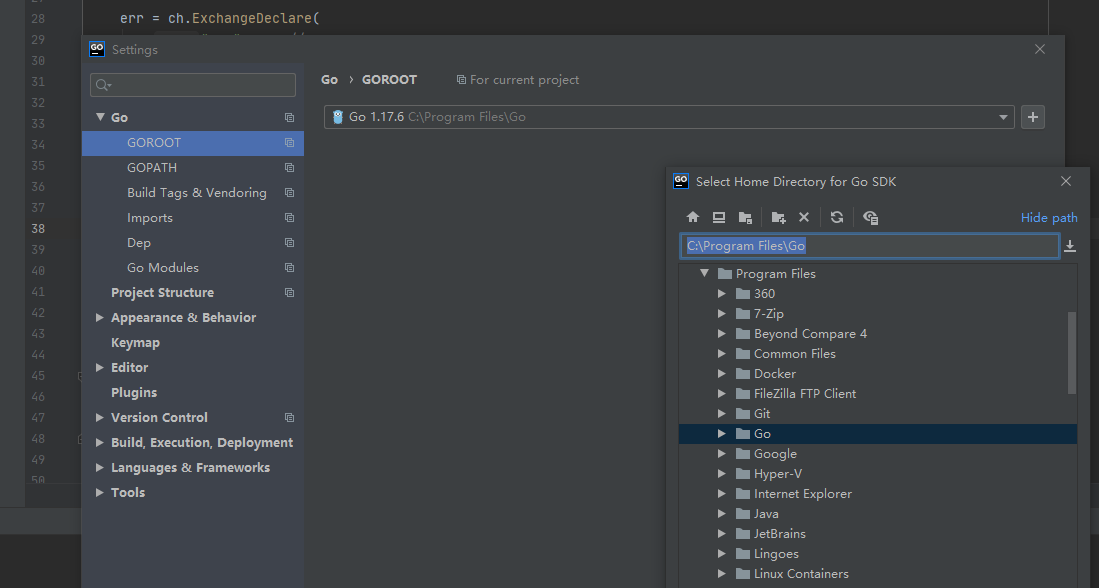
Task: Add a new Go SDK with plus button
Action: coord(1032,117)
